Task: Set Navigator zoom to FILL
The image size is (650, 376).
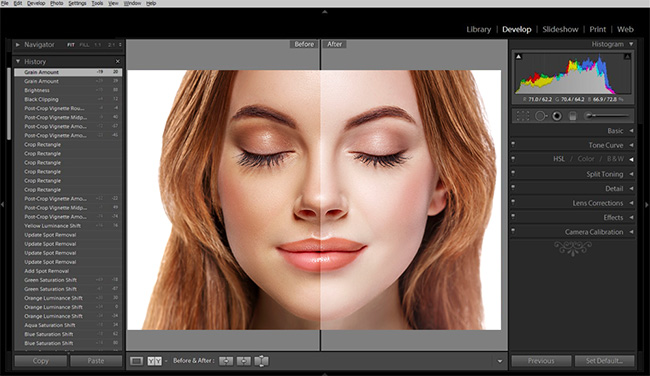Action: pyautogui.click(x=84, y=45)
